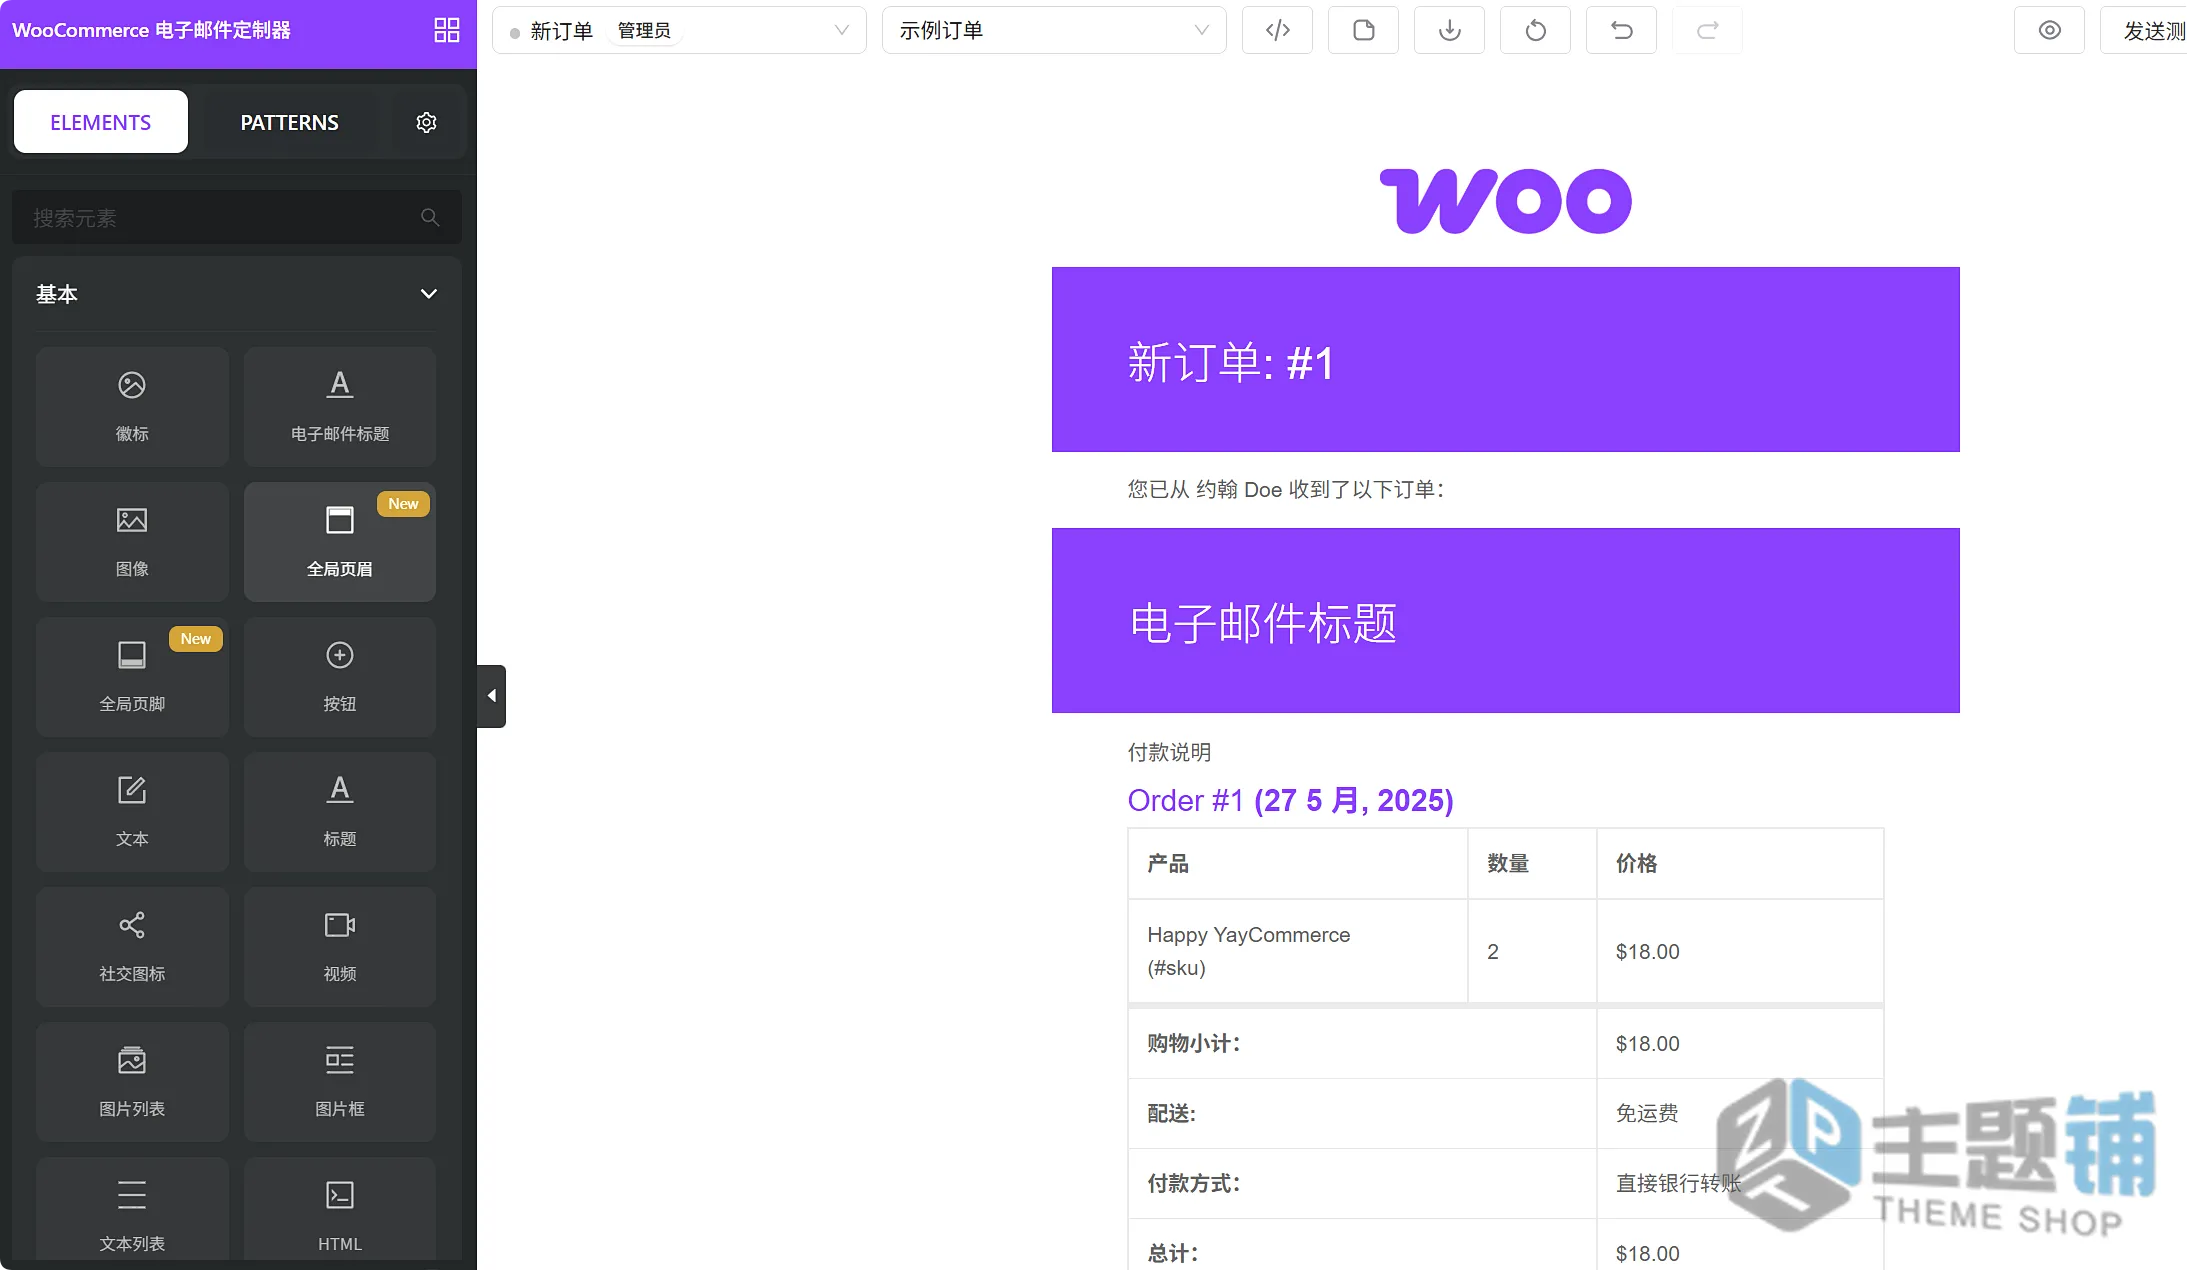Add the 标题 heading element
Screen dimensions: 2187x1270
(x=340, y=811)
